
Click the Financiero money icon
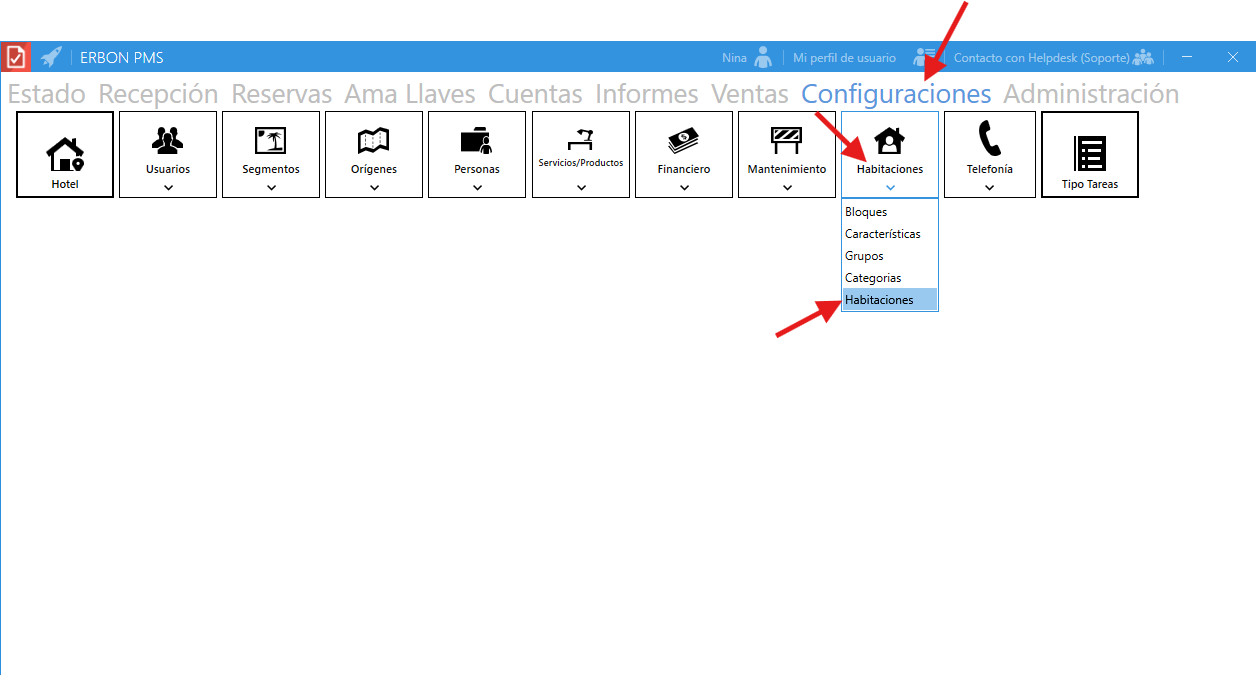(x=684, y=140)
